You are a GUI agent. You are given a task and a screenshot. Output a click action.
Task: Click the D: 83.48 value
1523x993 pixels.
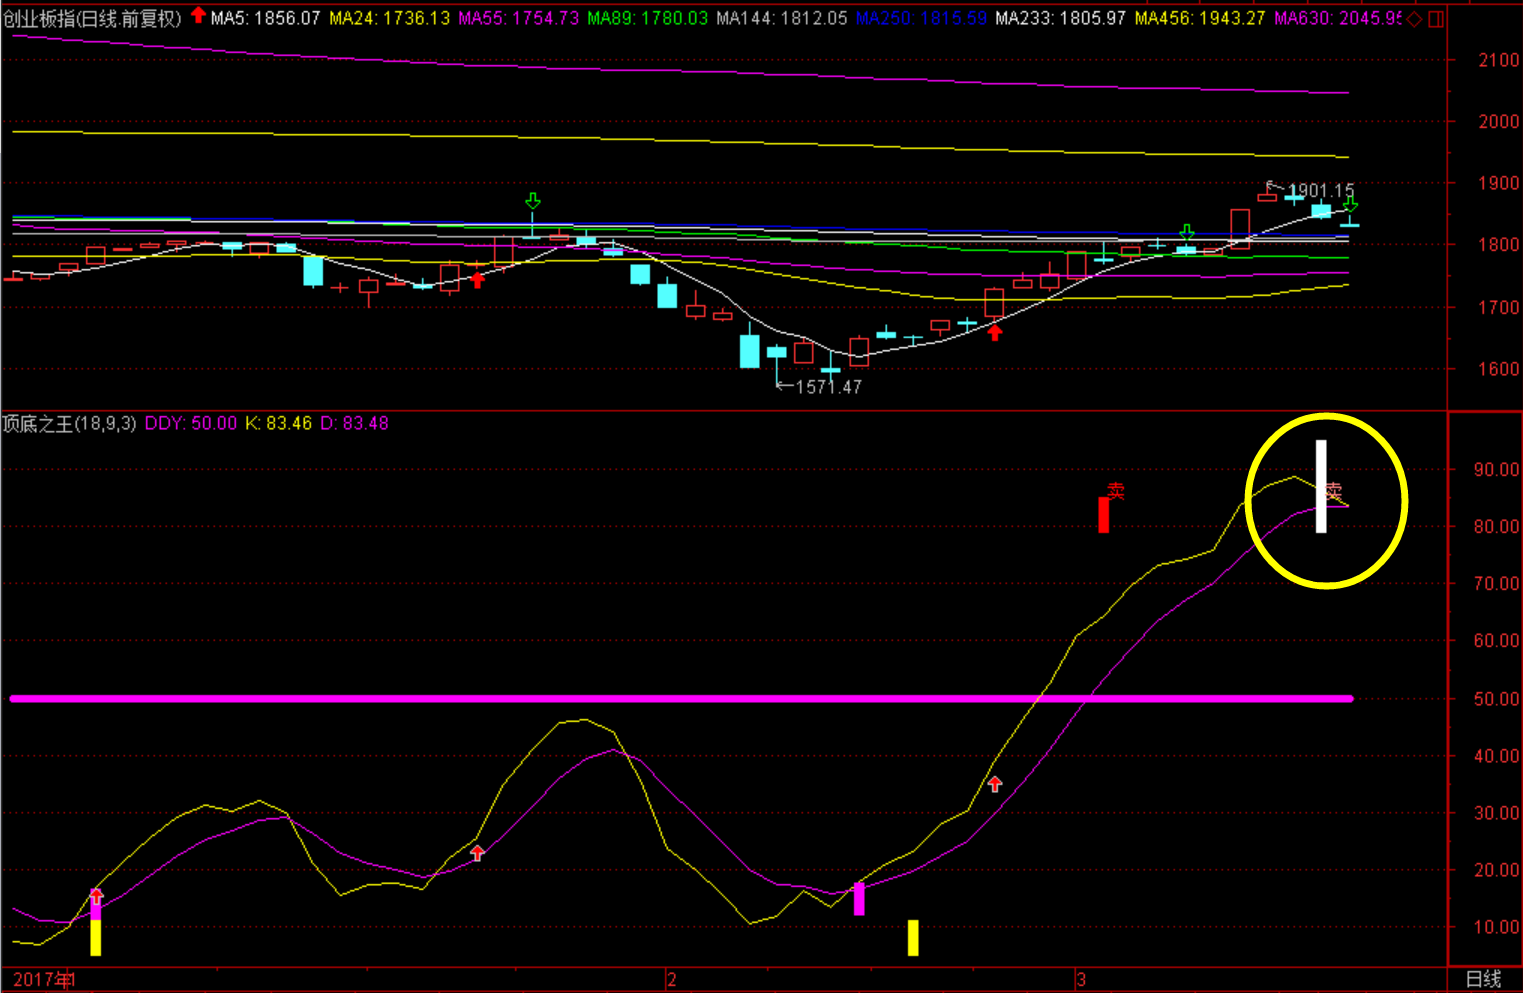[354, 424]
